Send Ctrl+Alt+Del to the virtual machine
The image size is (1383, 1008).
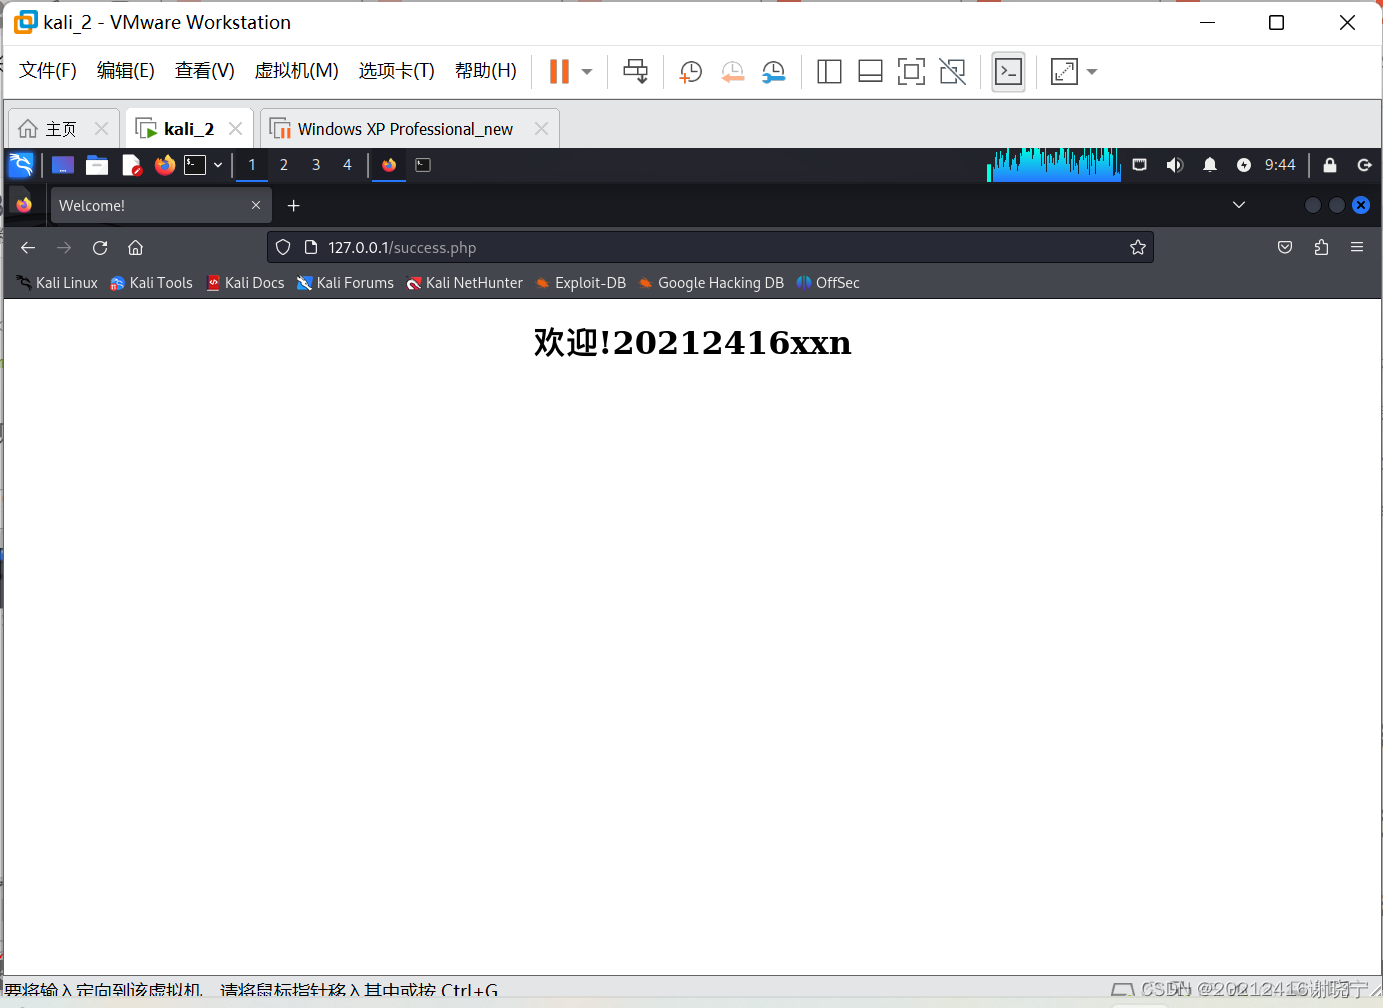(x=635, y=71)
